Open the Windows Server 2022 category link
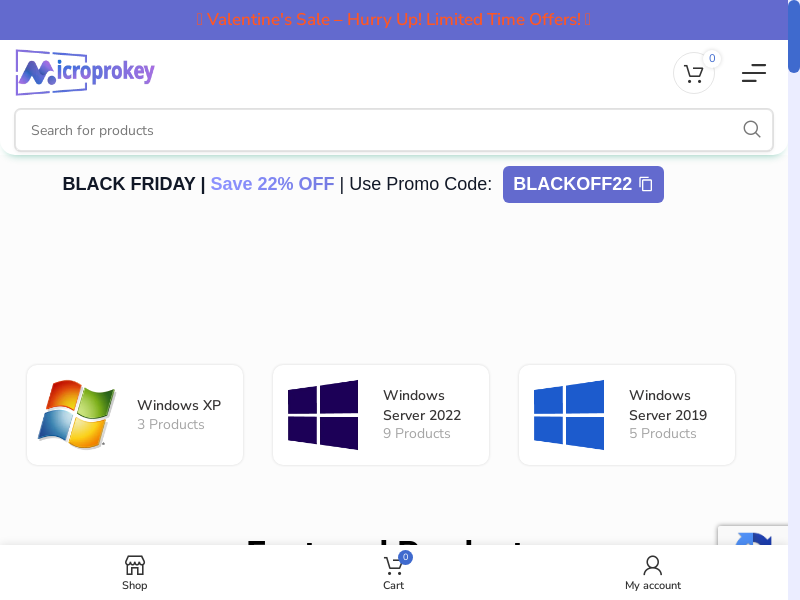This screenshot has height=600, width=800. 422,405
